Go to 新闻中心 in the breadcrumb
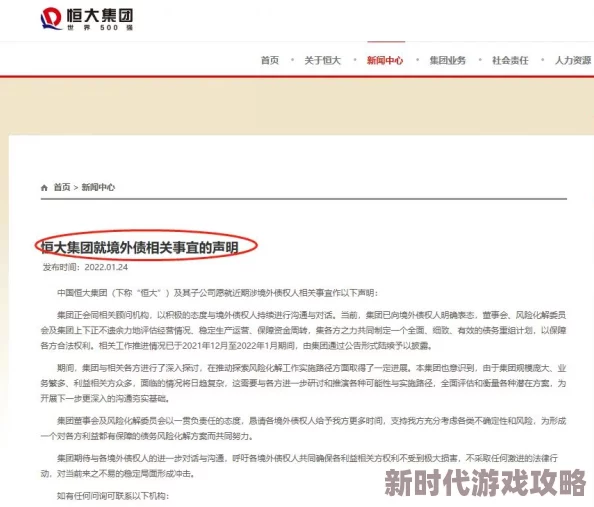The image size is (594, 507). pyautogui.click(x=98, y=187)
